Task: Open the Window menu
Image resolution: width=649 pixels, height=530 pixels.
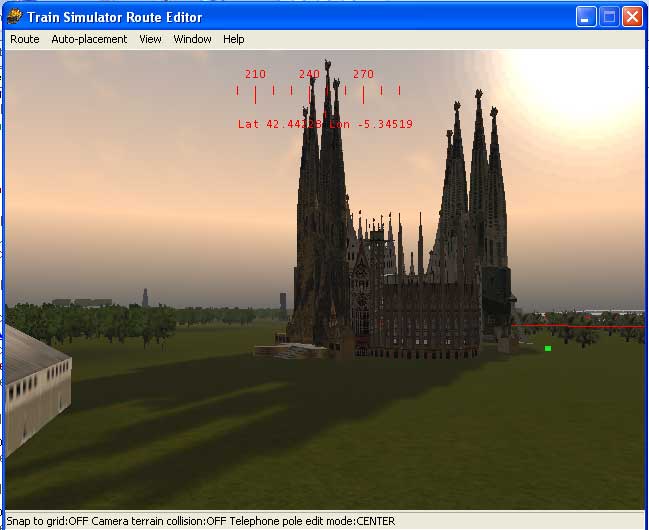Action: [192, 39]
